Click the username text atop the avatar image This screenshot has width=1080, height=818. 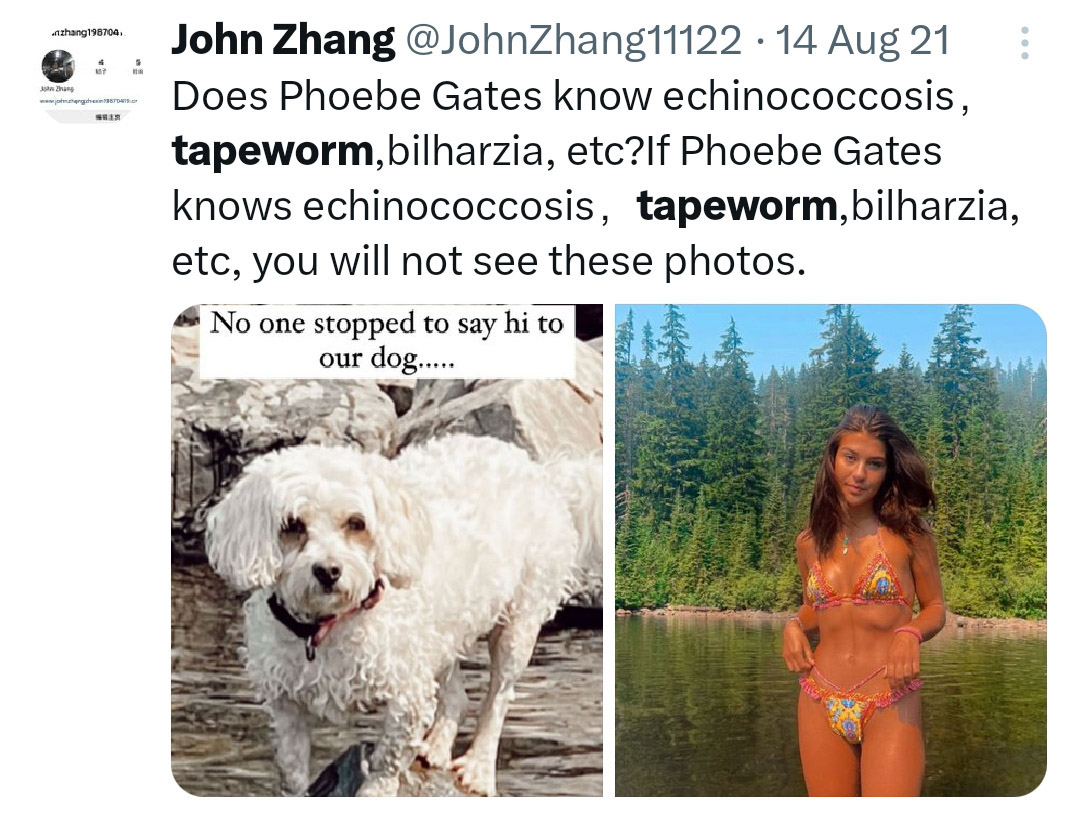point(88,32)
